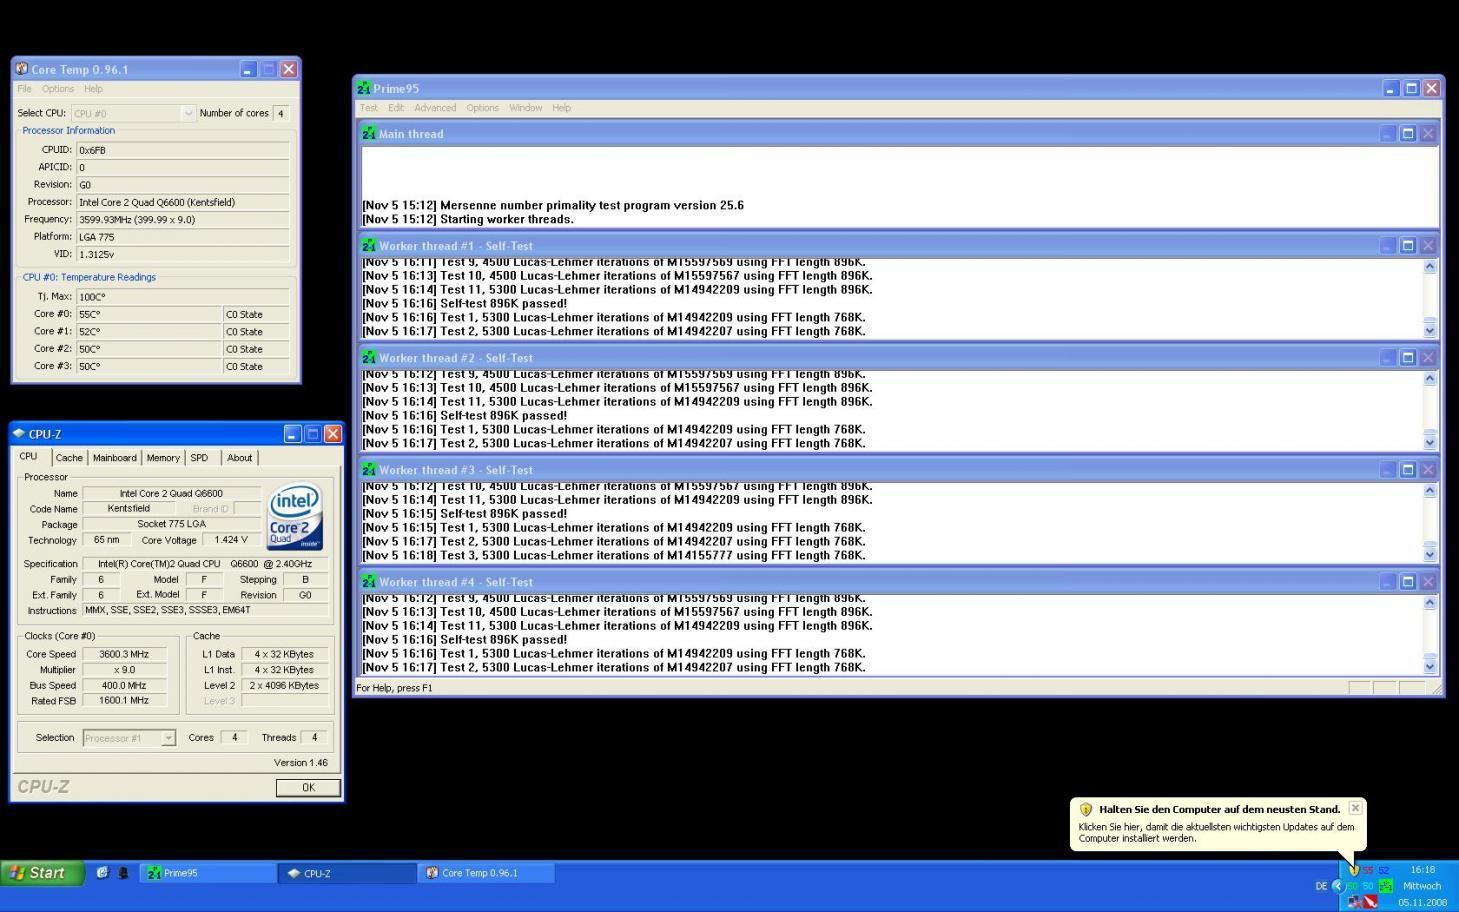Click the Main thread window icon

coord(369,133)
